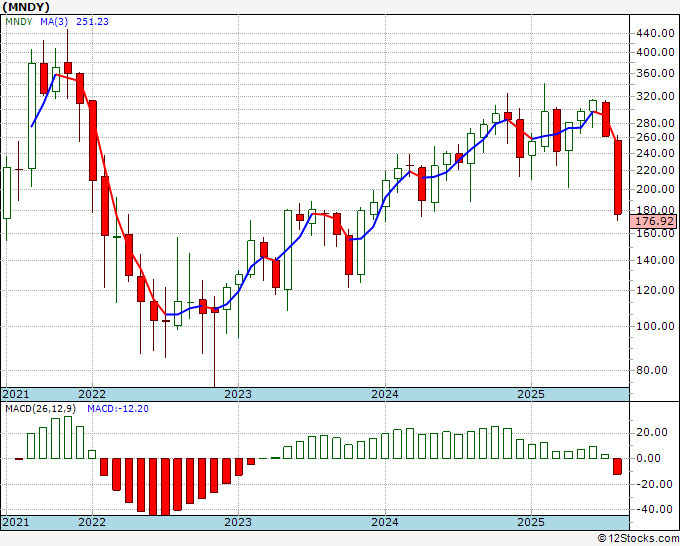Click 2021 on the price chart timeline
The height and width of the screenshot is (546, 680).
[16, 394]
